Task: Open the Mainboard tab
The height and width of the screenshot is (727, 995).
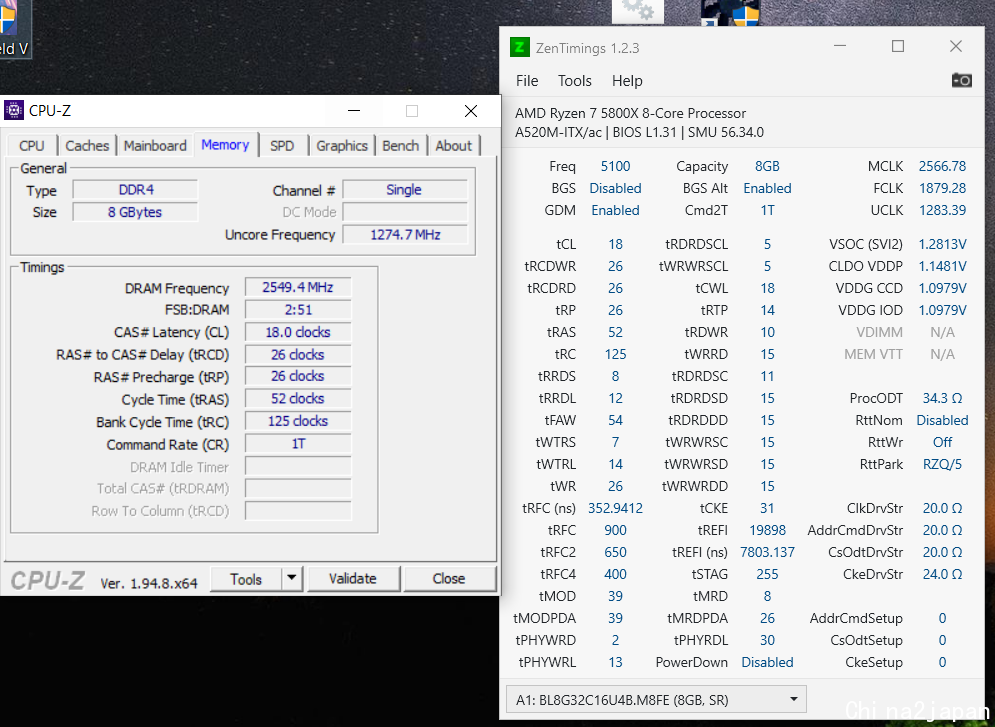Action: (155, 146)
